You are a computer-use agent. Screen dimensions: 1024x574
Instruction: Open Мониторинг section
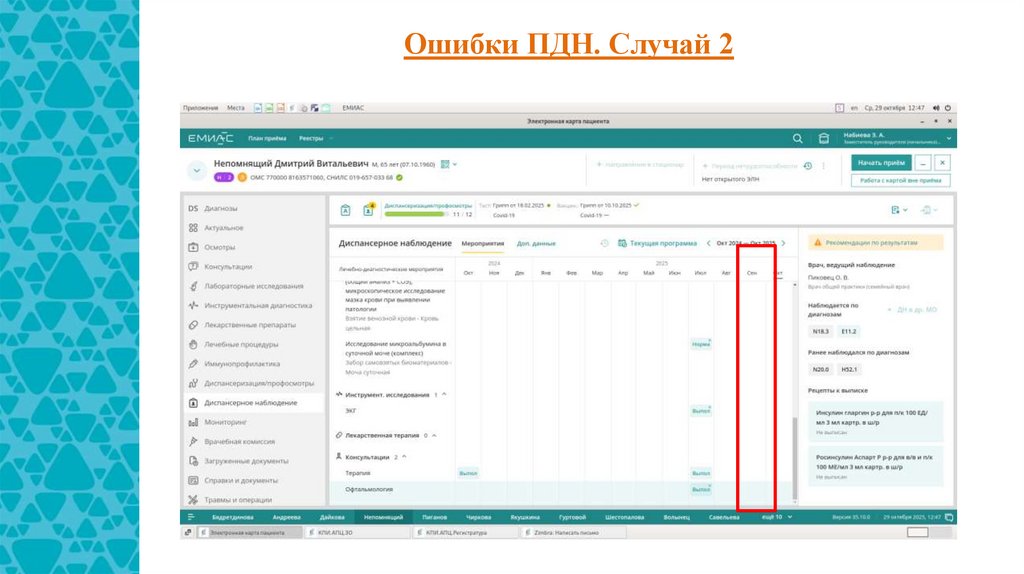click(225, 423)
